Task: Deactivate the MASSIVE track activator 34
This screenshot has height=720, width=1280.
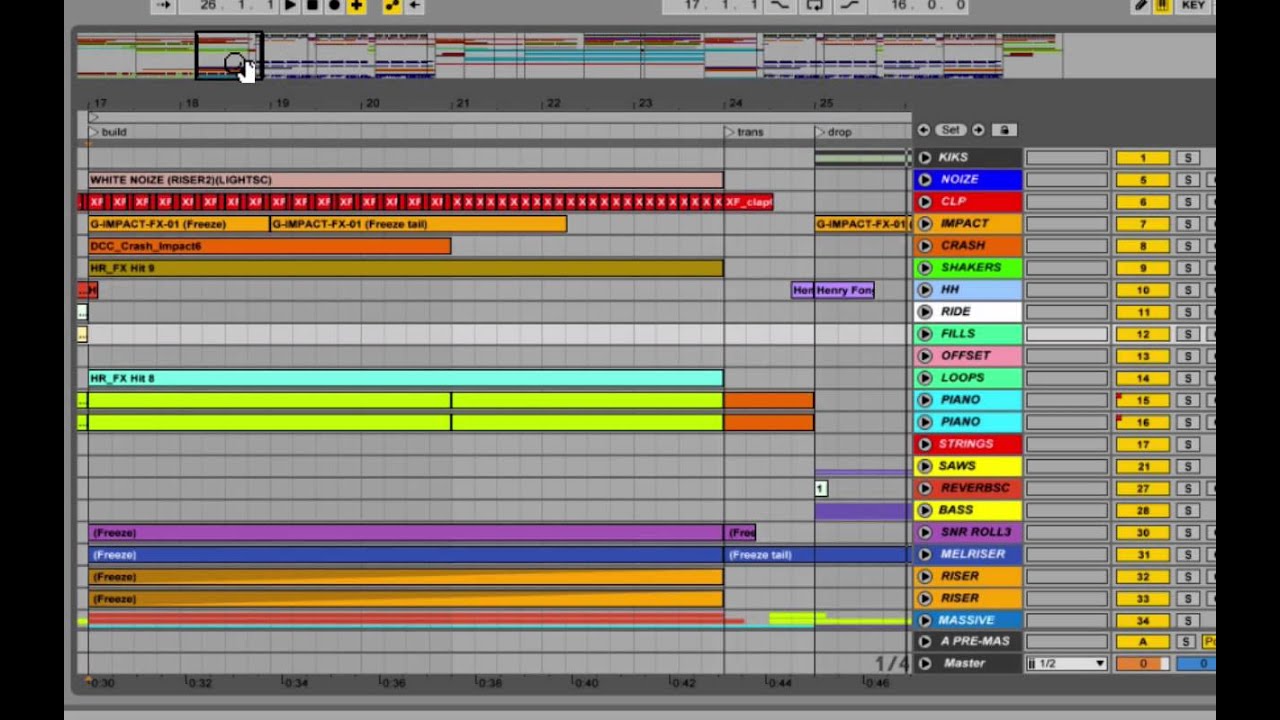Action: click(1143, 620)
